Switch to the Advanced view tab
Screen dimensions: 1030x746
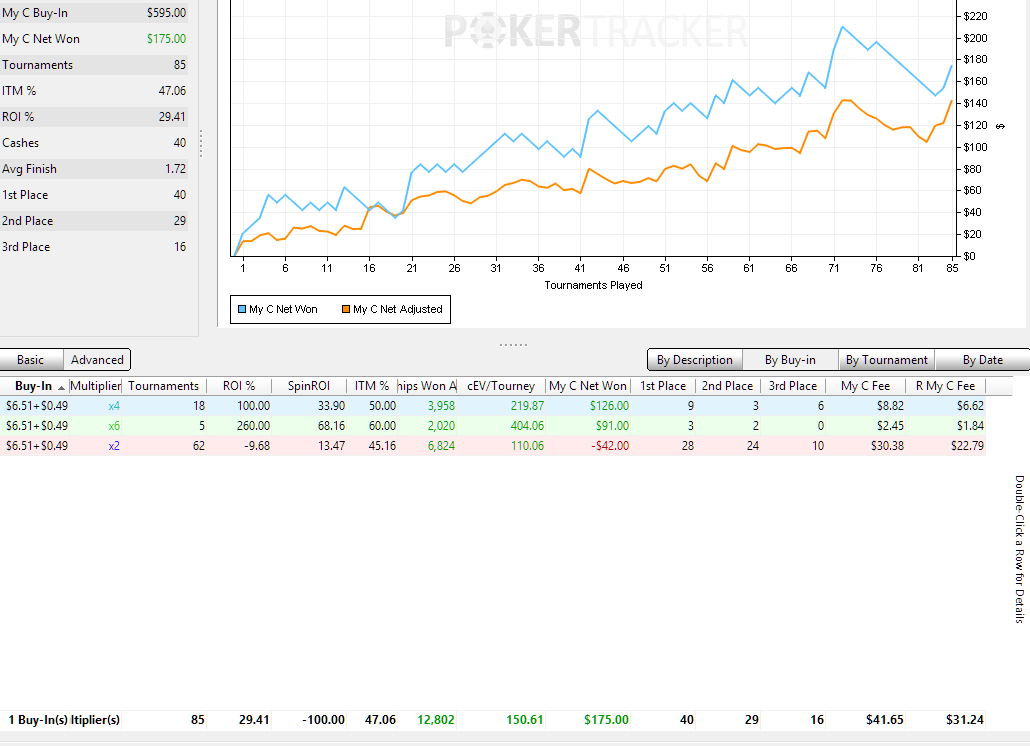click(x=97, y=360)
